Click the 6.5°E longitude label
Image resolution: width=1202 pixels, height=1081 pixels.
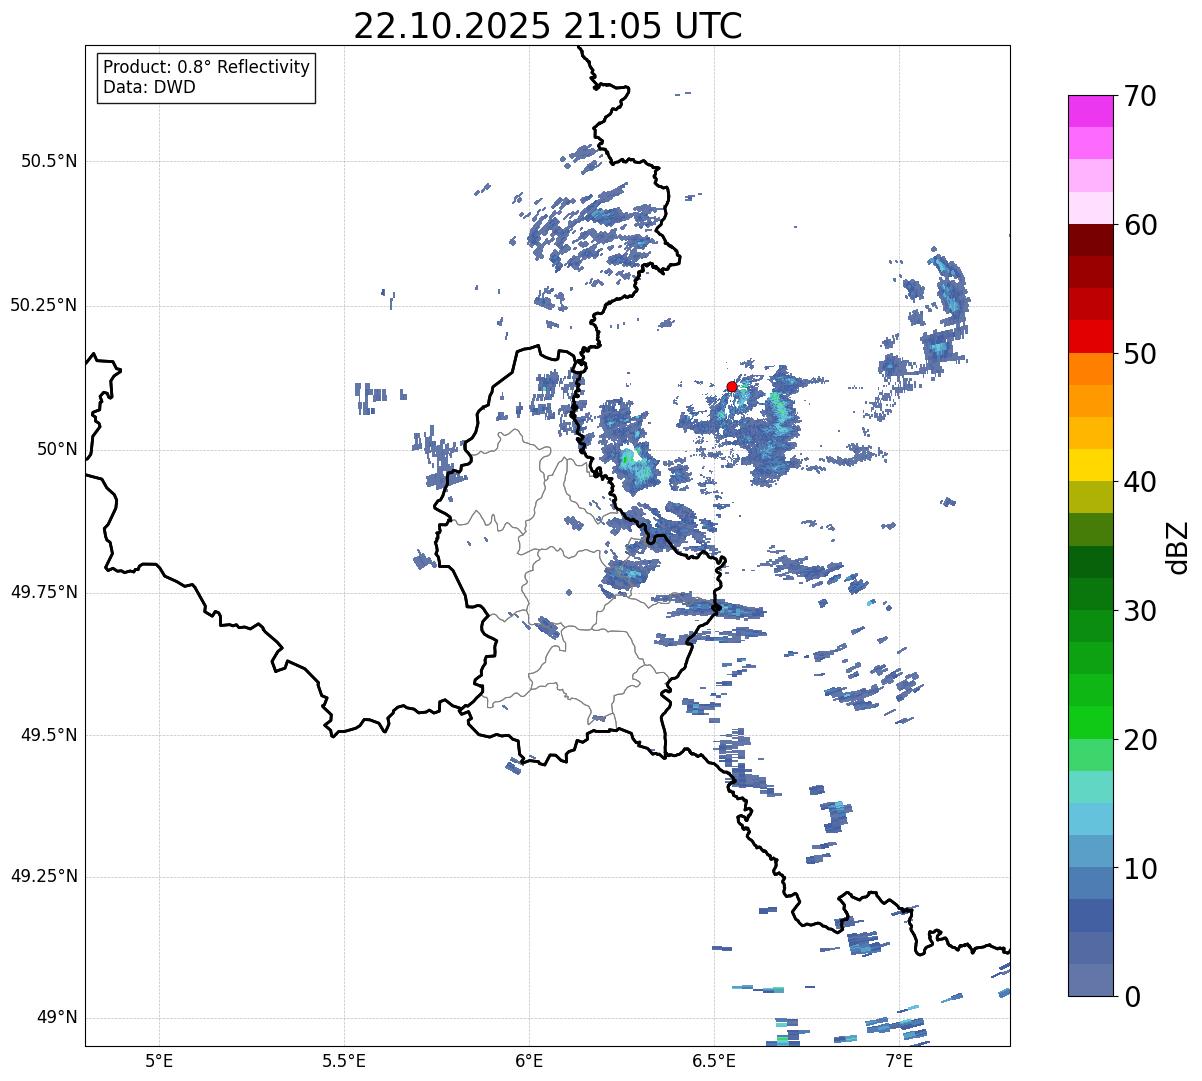(x=714, y=1060)
